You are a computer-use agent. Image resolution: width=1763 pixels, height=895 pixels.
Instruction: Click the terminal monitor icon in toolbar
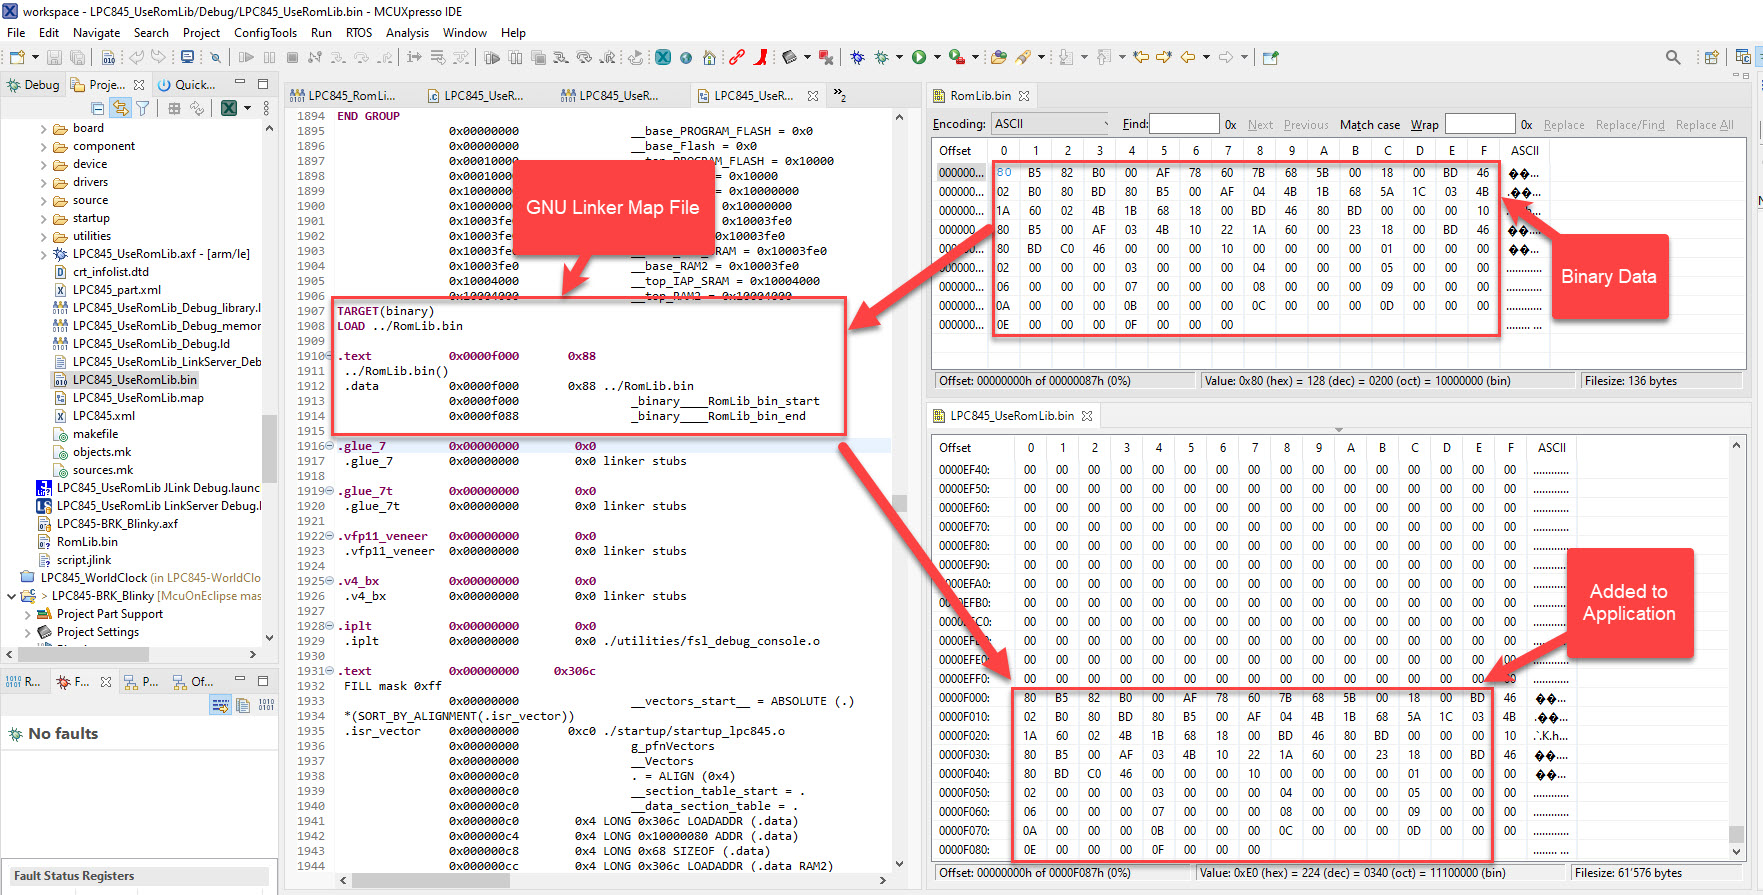187,58
